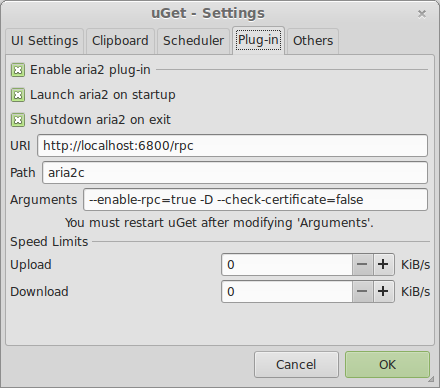Switch to the UI Settings tab

(44, 41)
